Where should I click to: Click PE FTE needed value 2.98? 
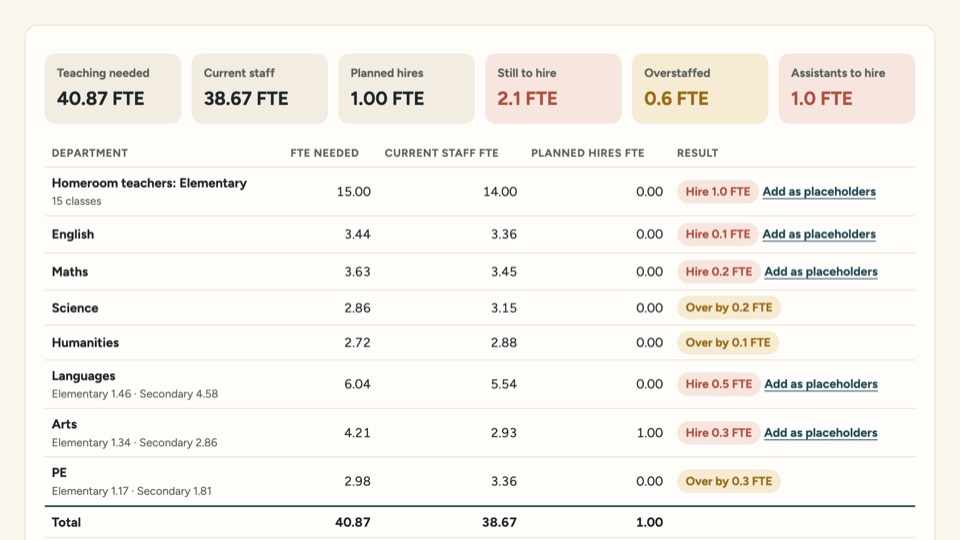point(358,481)
